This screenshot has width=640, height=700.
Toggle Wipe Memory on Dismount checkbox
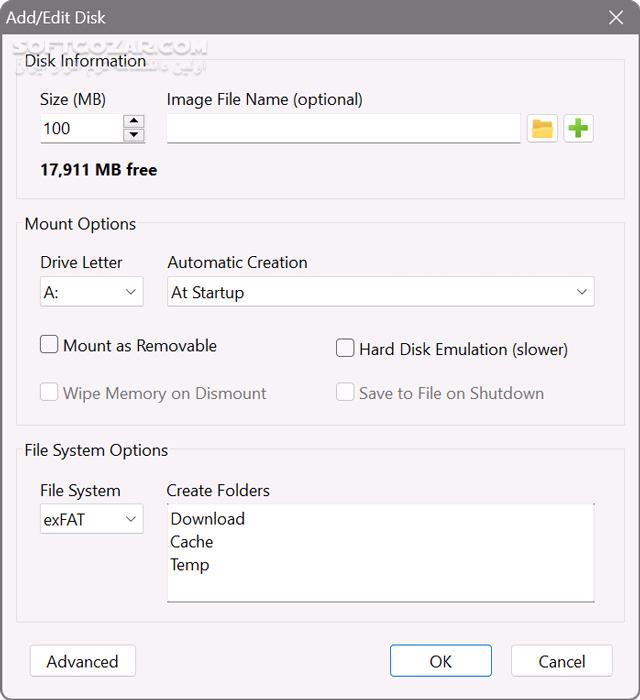click(49, 392)
